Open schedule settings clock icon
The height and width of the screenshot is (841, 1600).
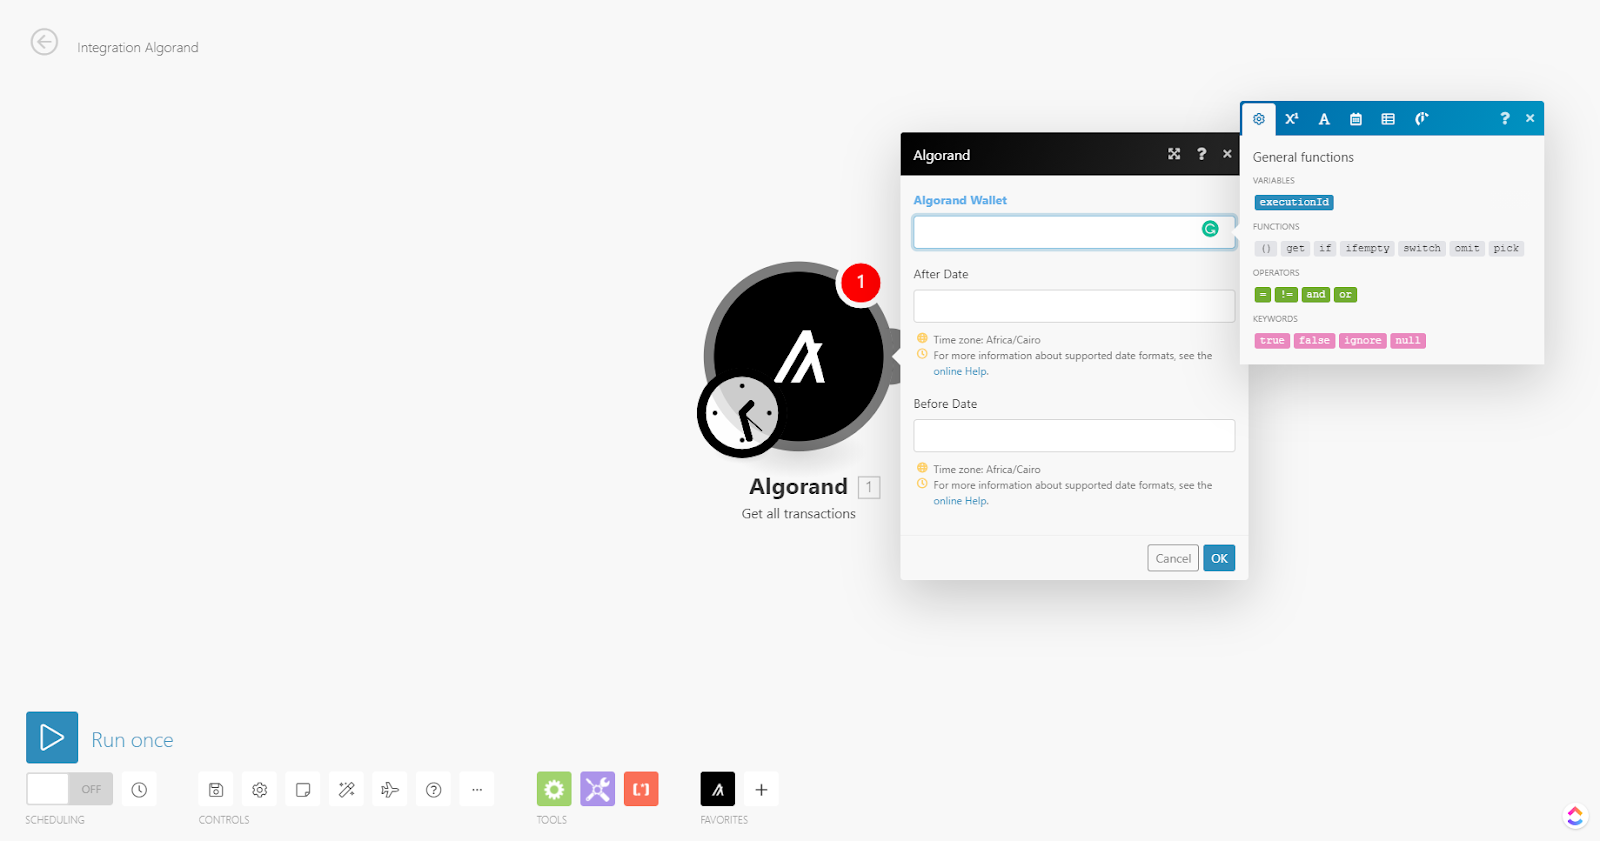pyautogui.click(x=139, y=790)
